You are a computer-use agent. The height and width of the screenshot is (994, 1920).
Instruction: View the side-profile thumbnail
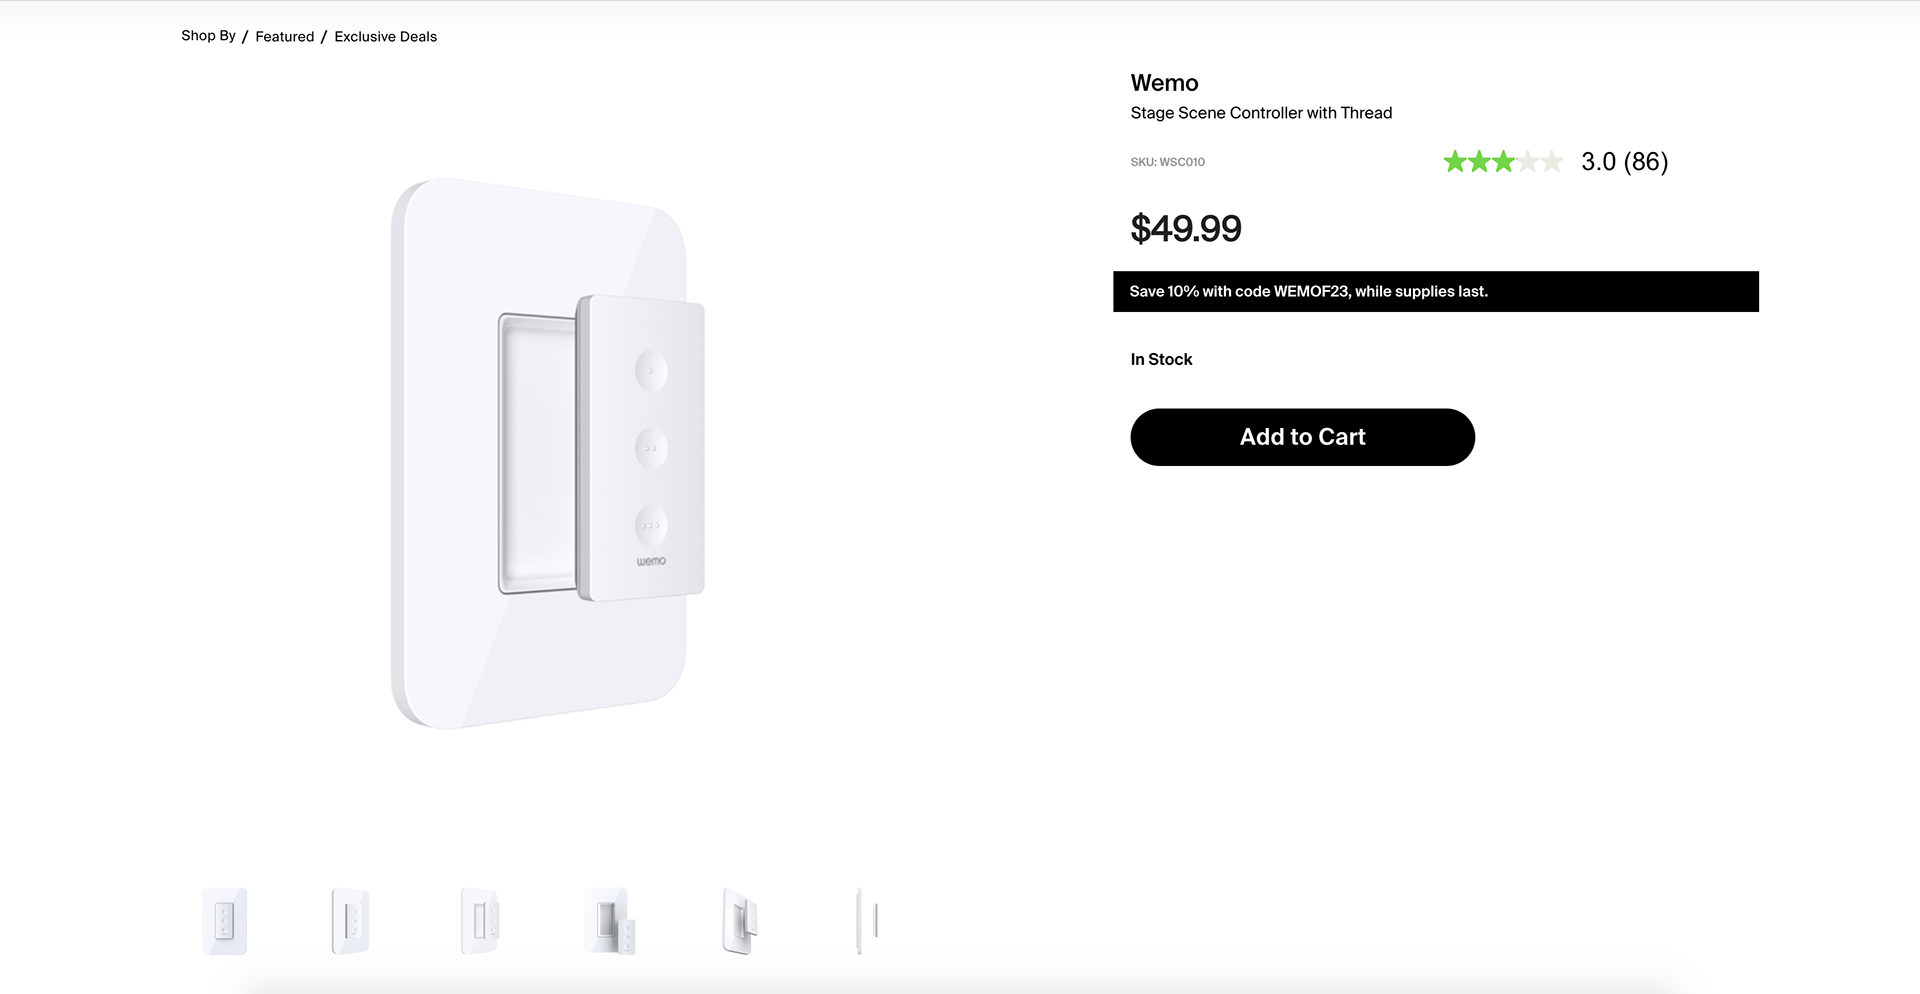click(x=867, y=921)
